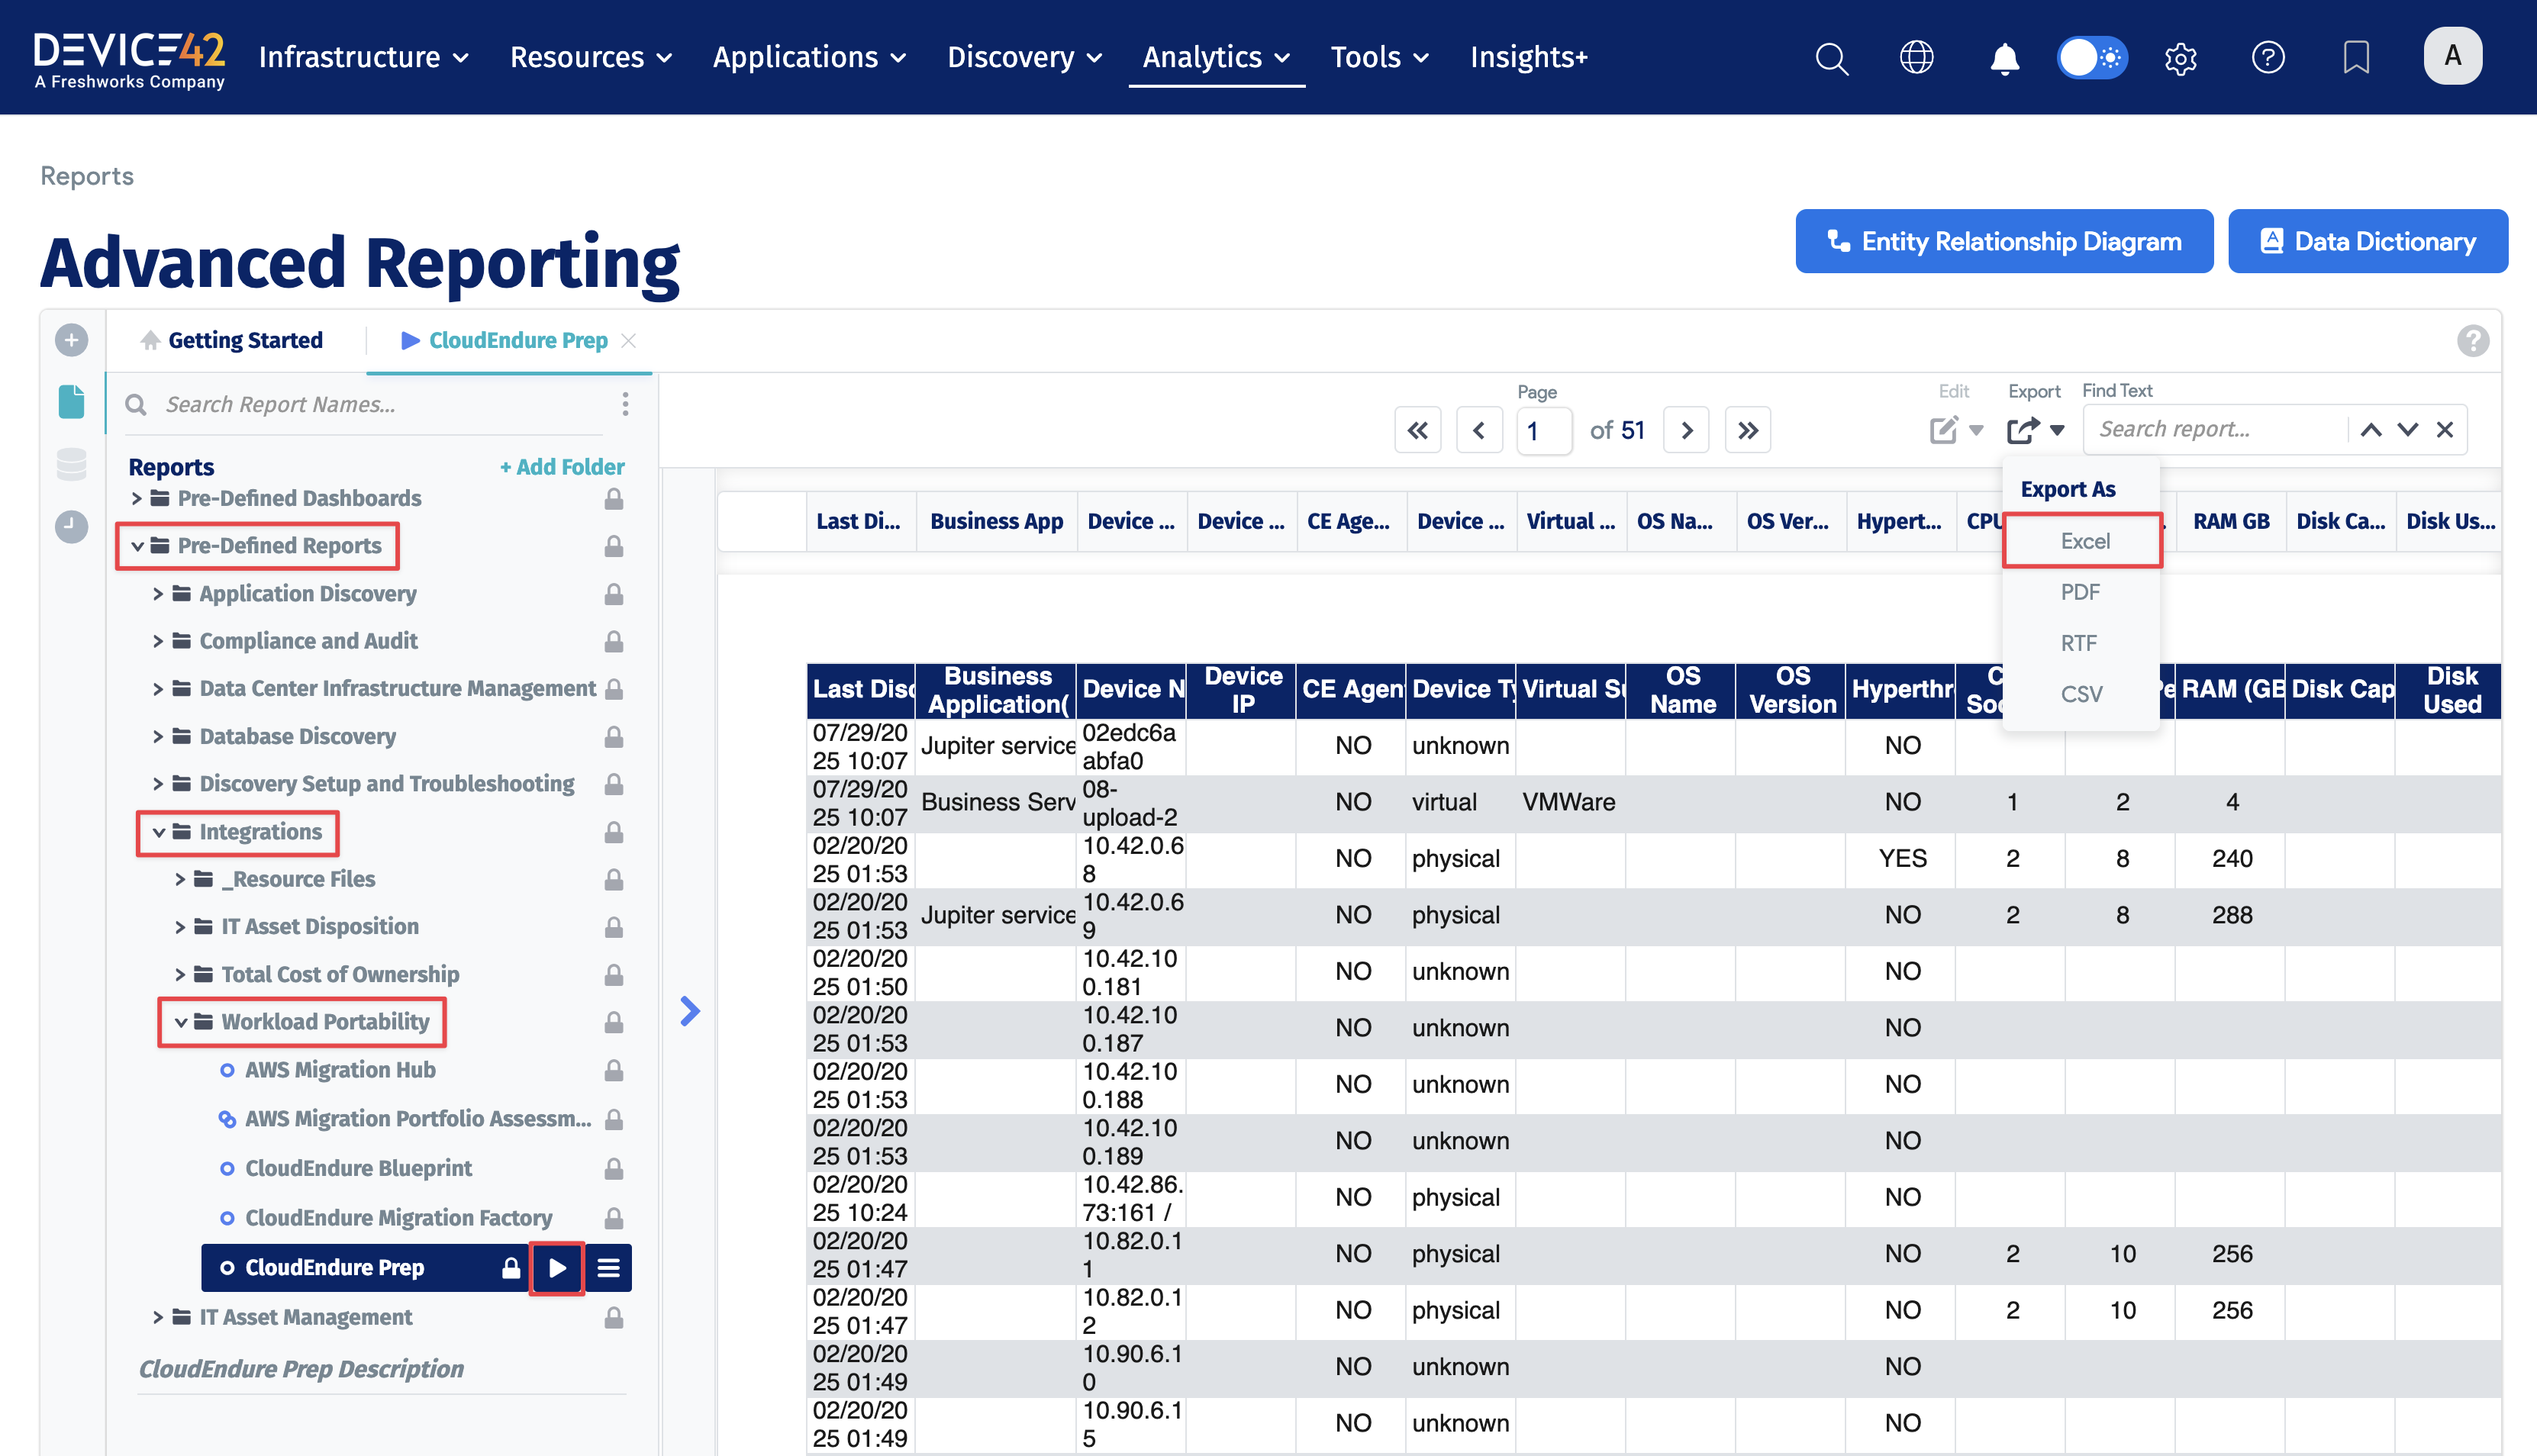Open help question mark in top bar

(2267, 57)
